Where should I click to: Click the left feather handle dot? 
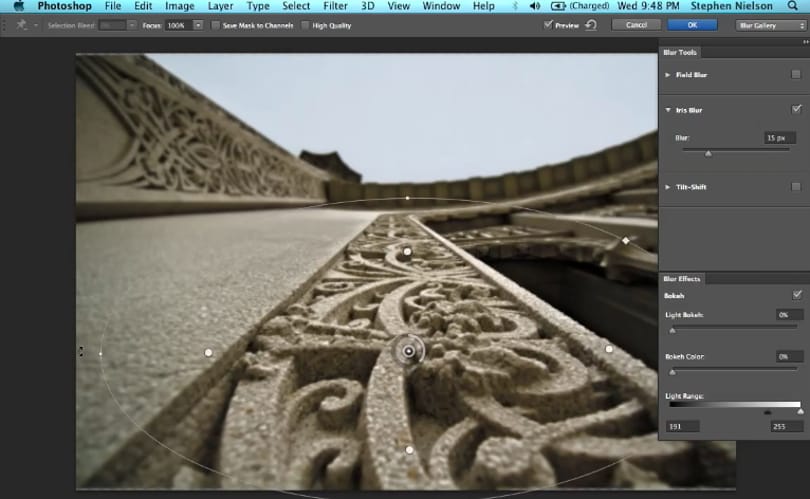click(208, 353)
